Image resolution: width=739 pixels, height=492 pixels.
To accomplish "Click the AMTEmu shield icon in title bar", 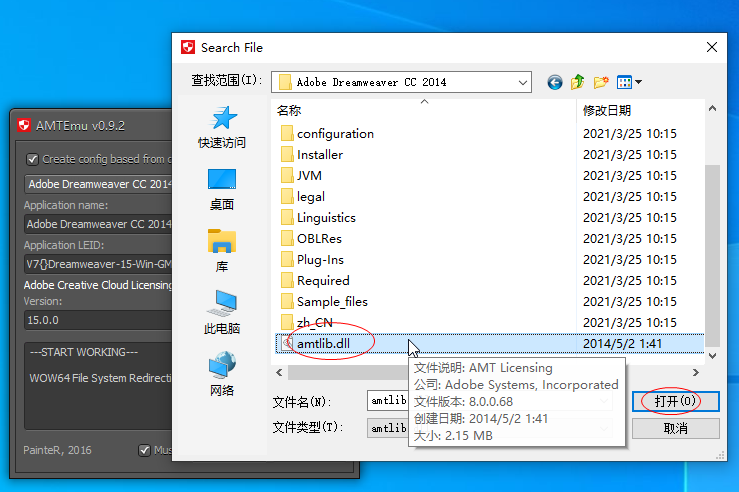I will pyautogui.click(x=24, y=126).
